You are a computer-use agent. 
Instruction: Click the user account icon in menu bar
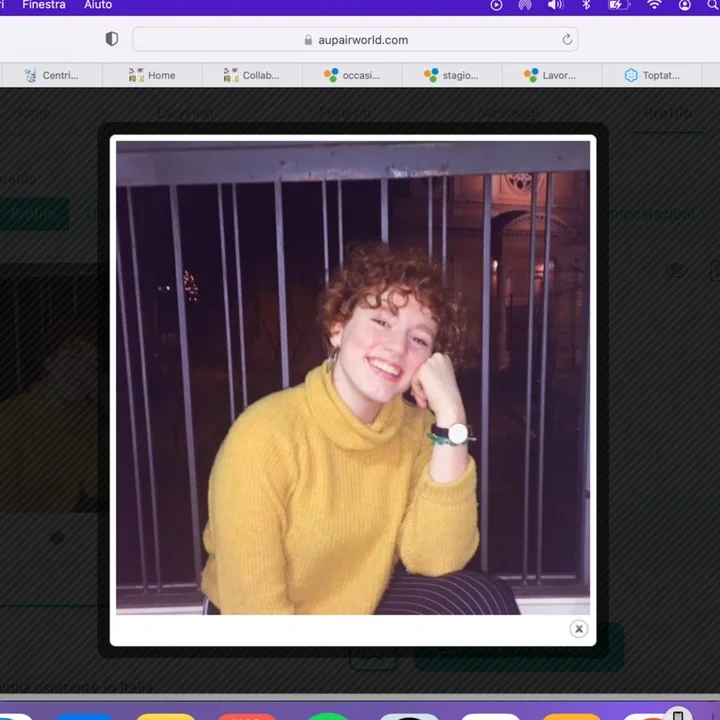(x=685, y=5)
